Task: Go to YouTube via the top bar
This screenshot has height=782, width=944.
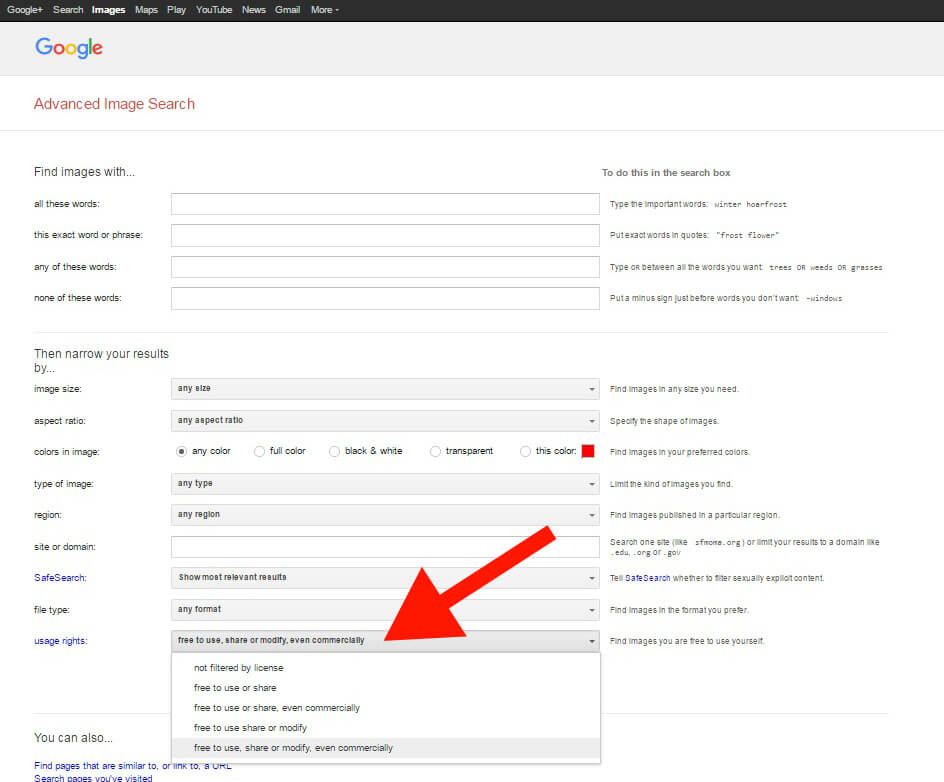Action: tap(214, 10)
